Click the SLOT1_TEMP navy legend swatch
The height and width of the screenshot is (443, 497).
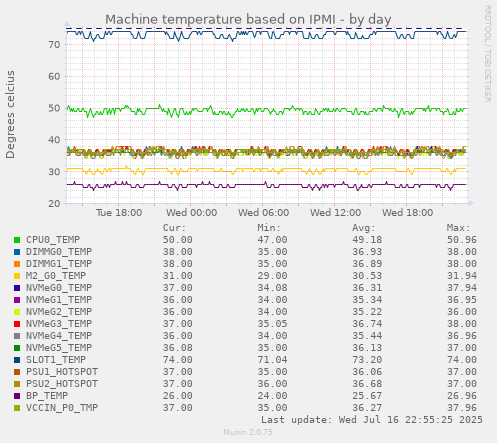(x=17, y=360)
